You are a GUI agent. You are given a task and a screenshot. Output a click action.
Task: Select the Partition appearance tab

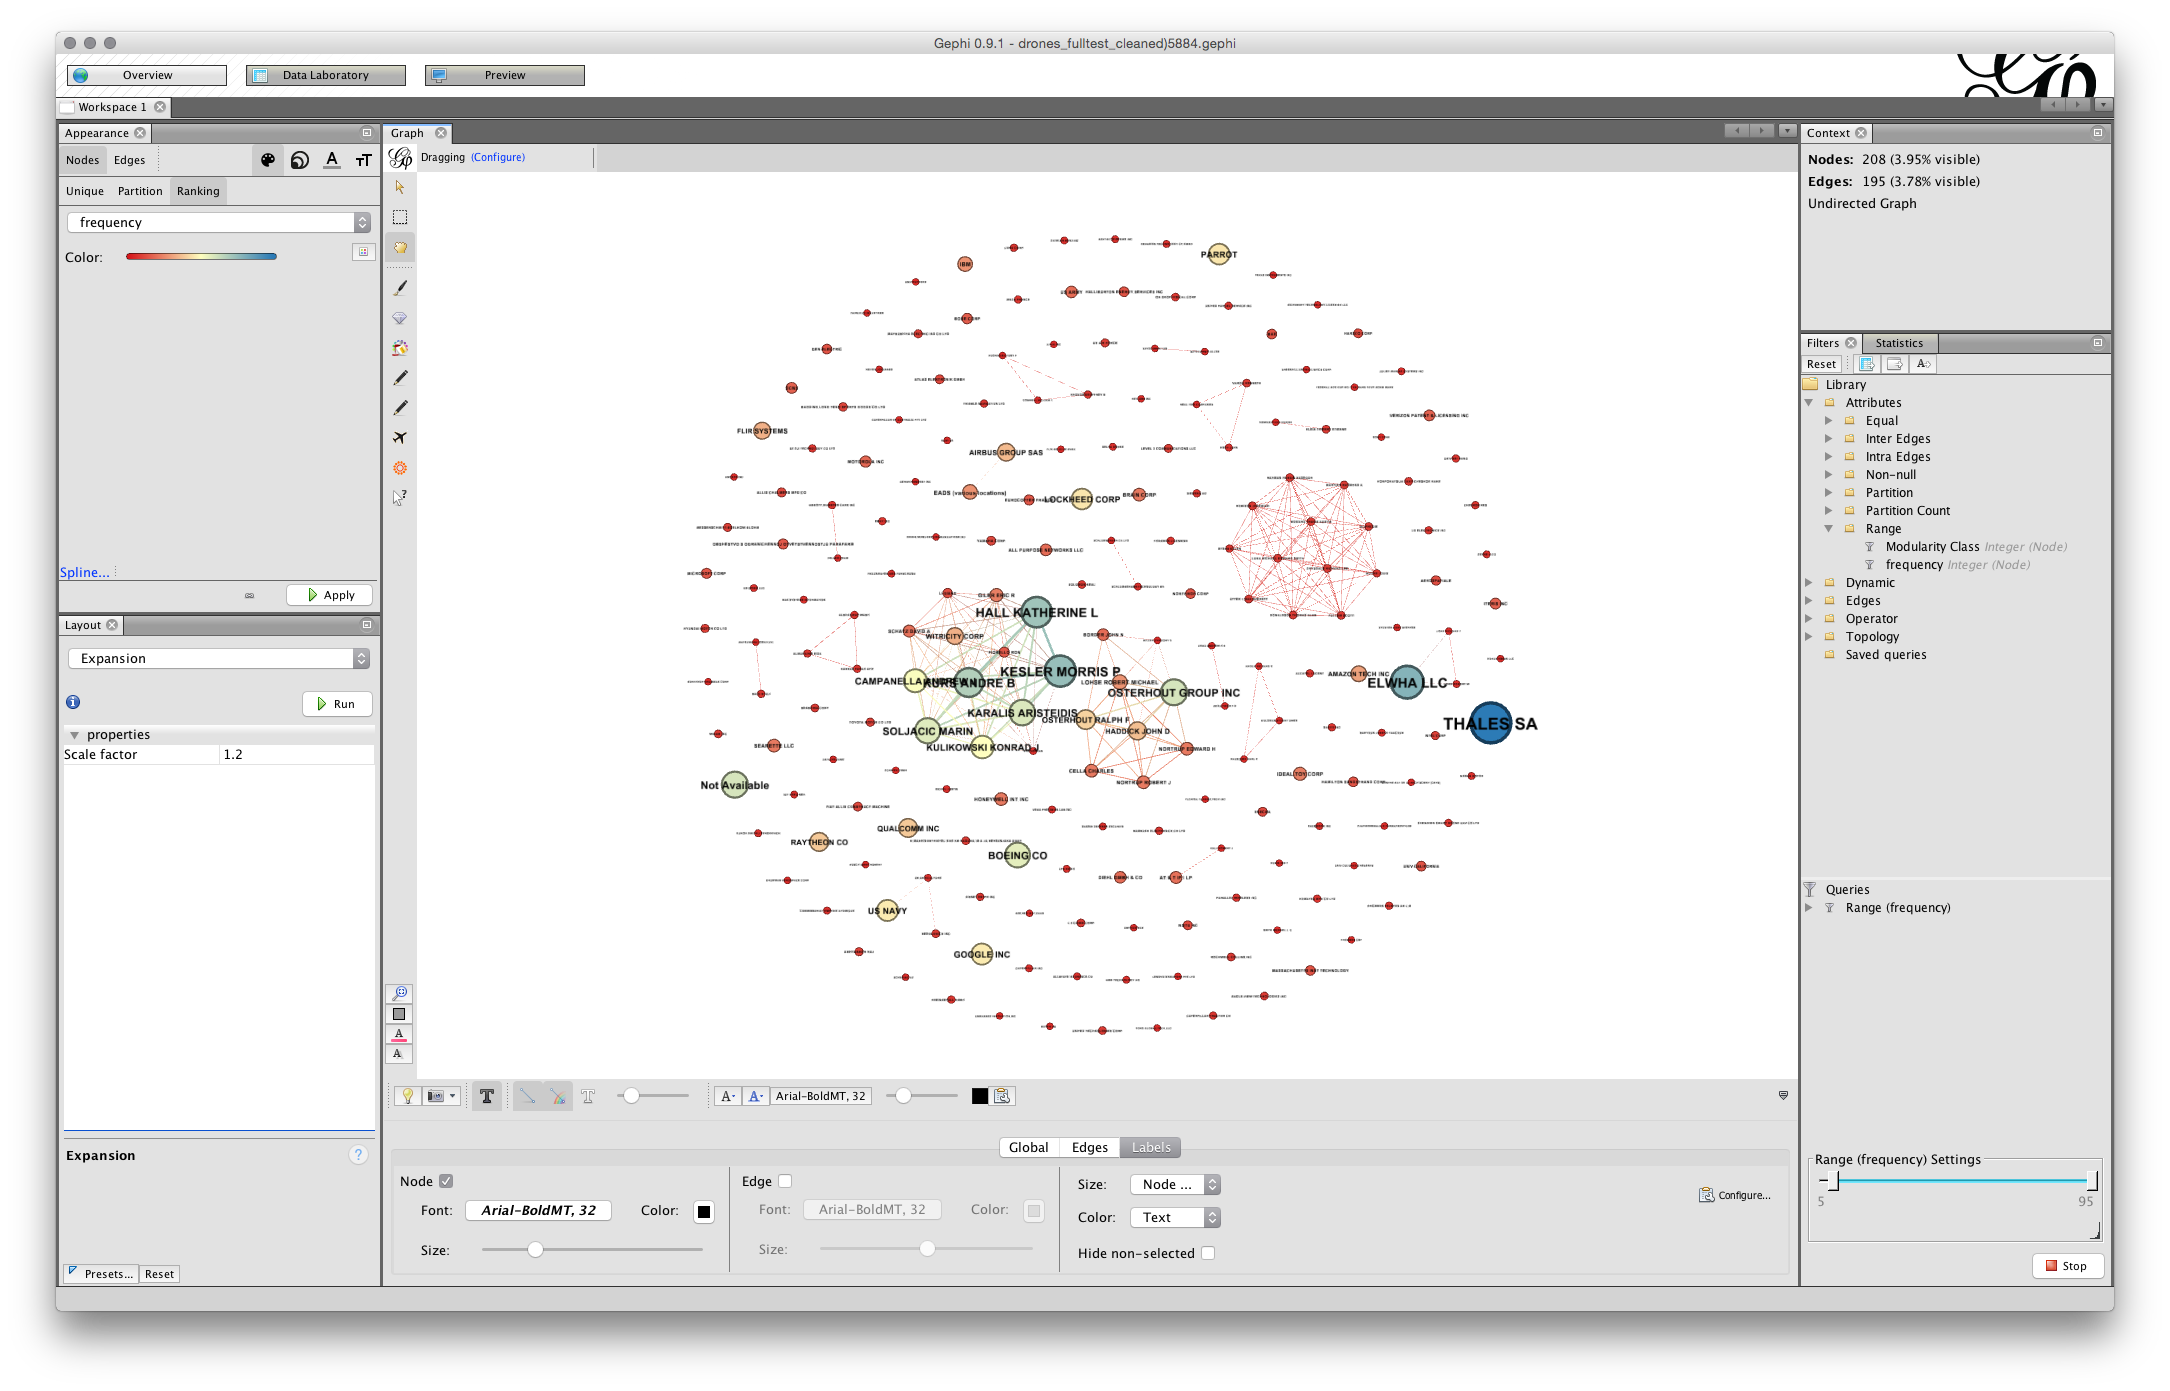point(140,191)
